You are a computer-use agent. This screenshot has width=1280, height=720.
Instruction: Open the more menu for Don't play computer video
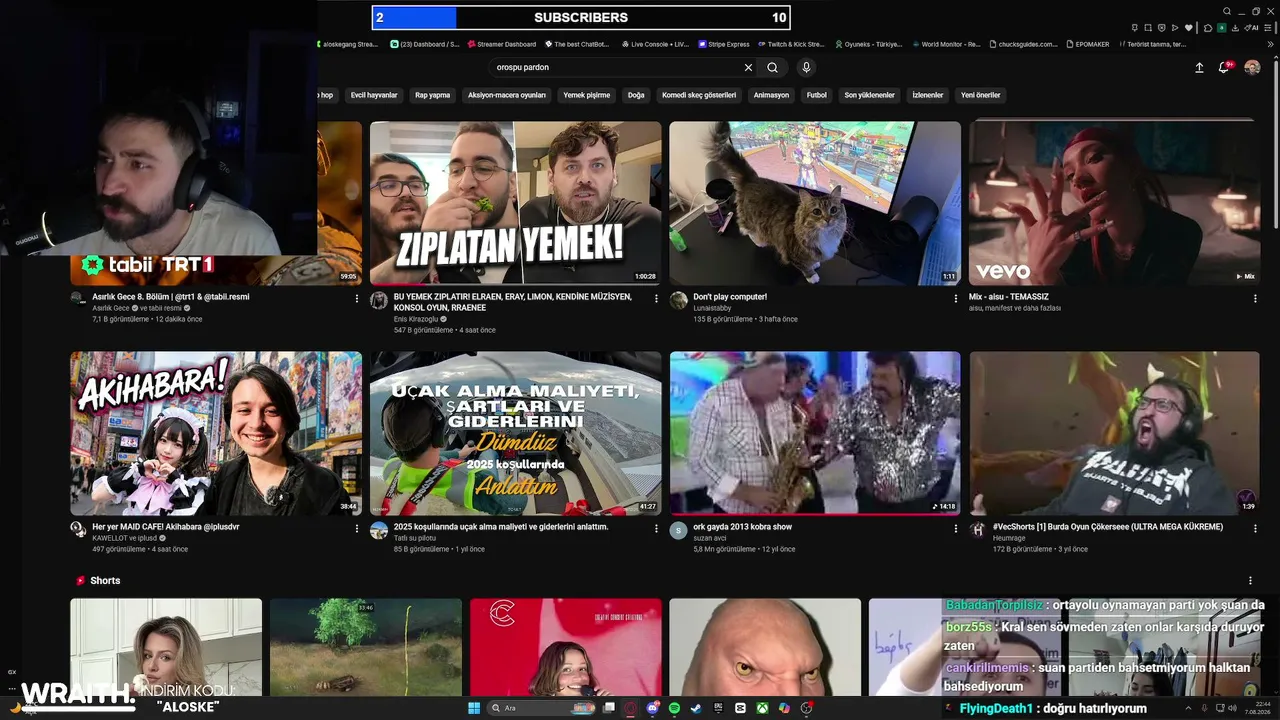pyautogui.click(x=956, y=298)
